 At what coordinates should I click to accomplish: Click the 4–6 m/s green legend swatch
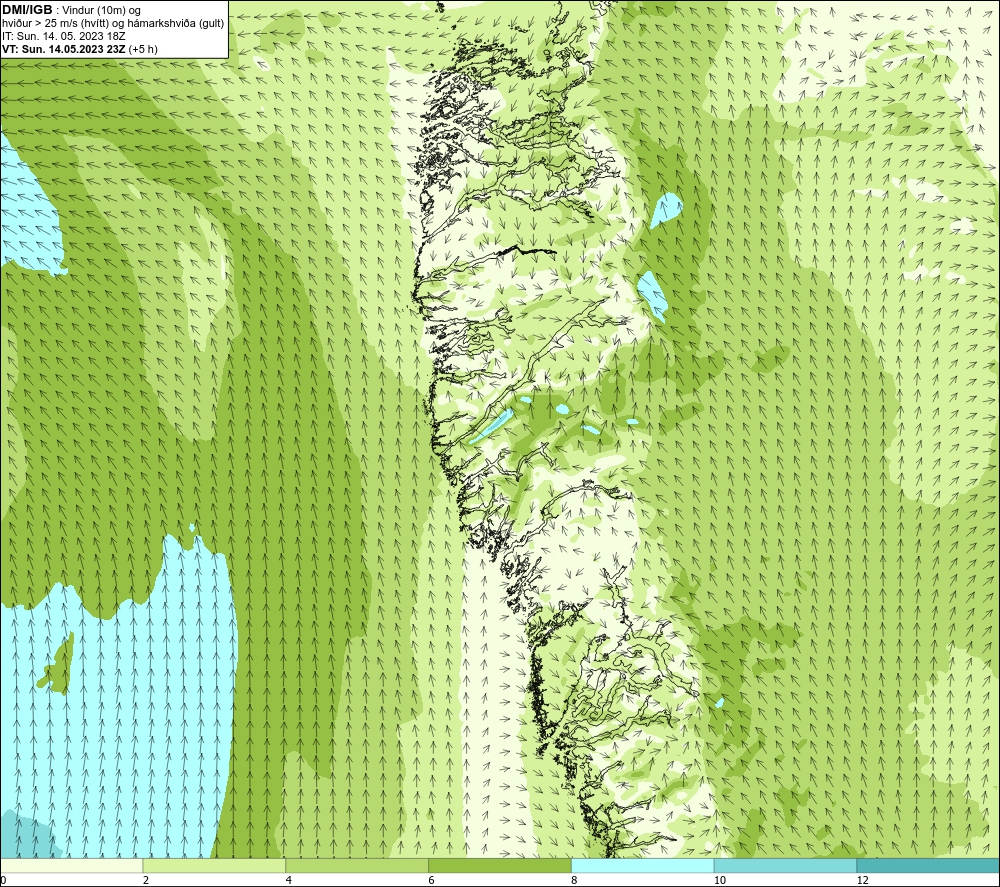pos(357,865)
